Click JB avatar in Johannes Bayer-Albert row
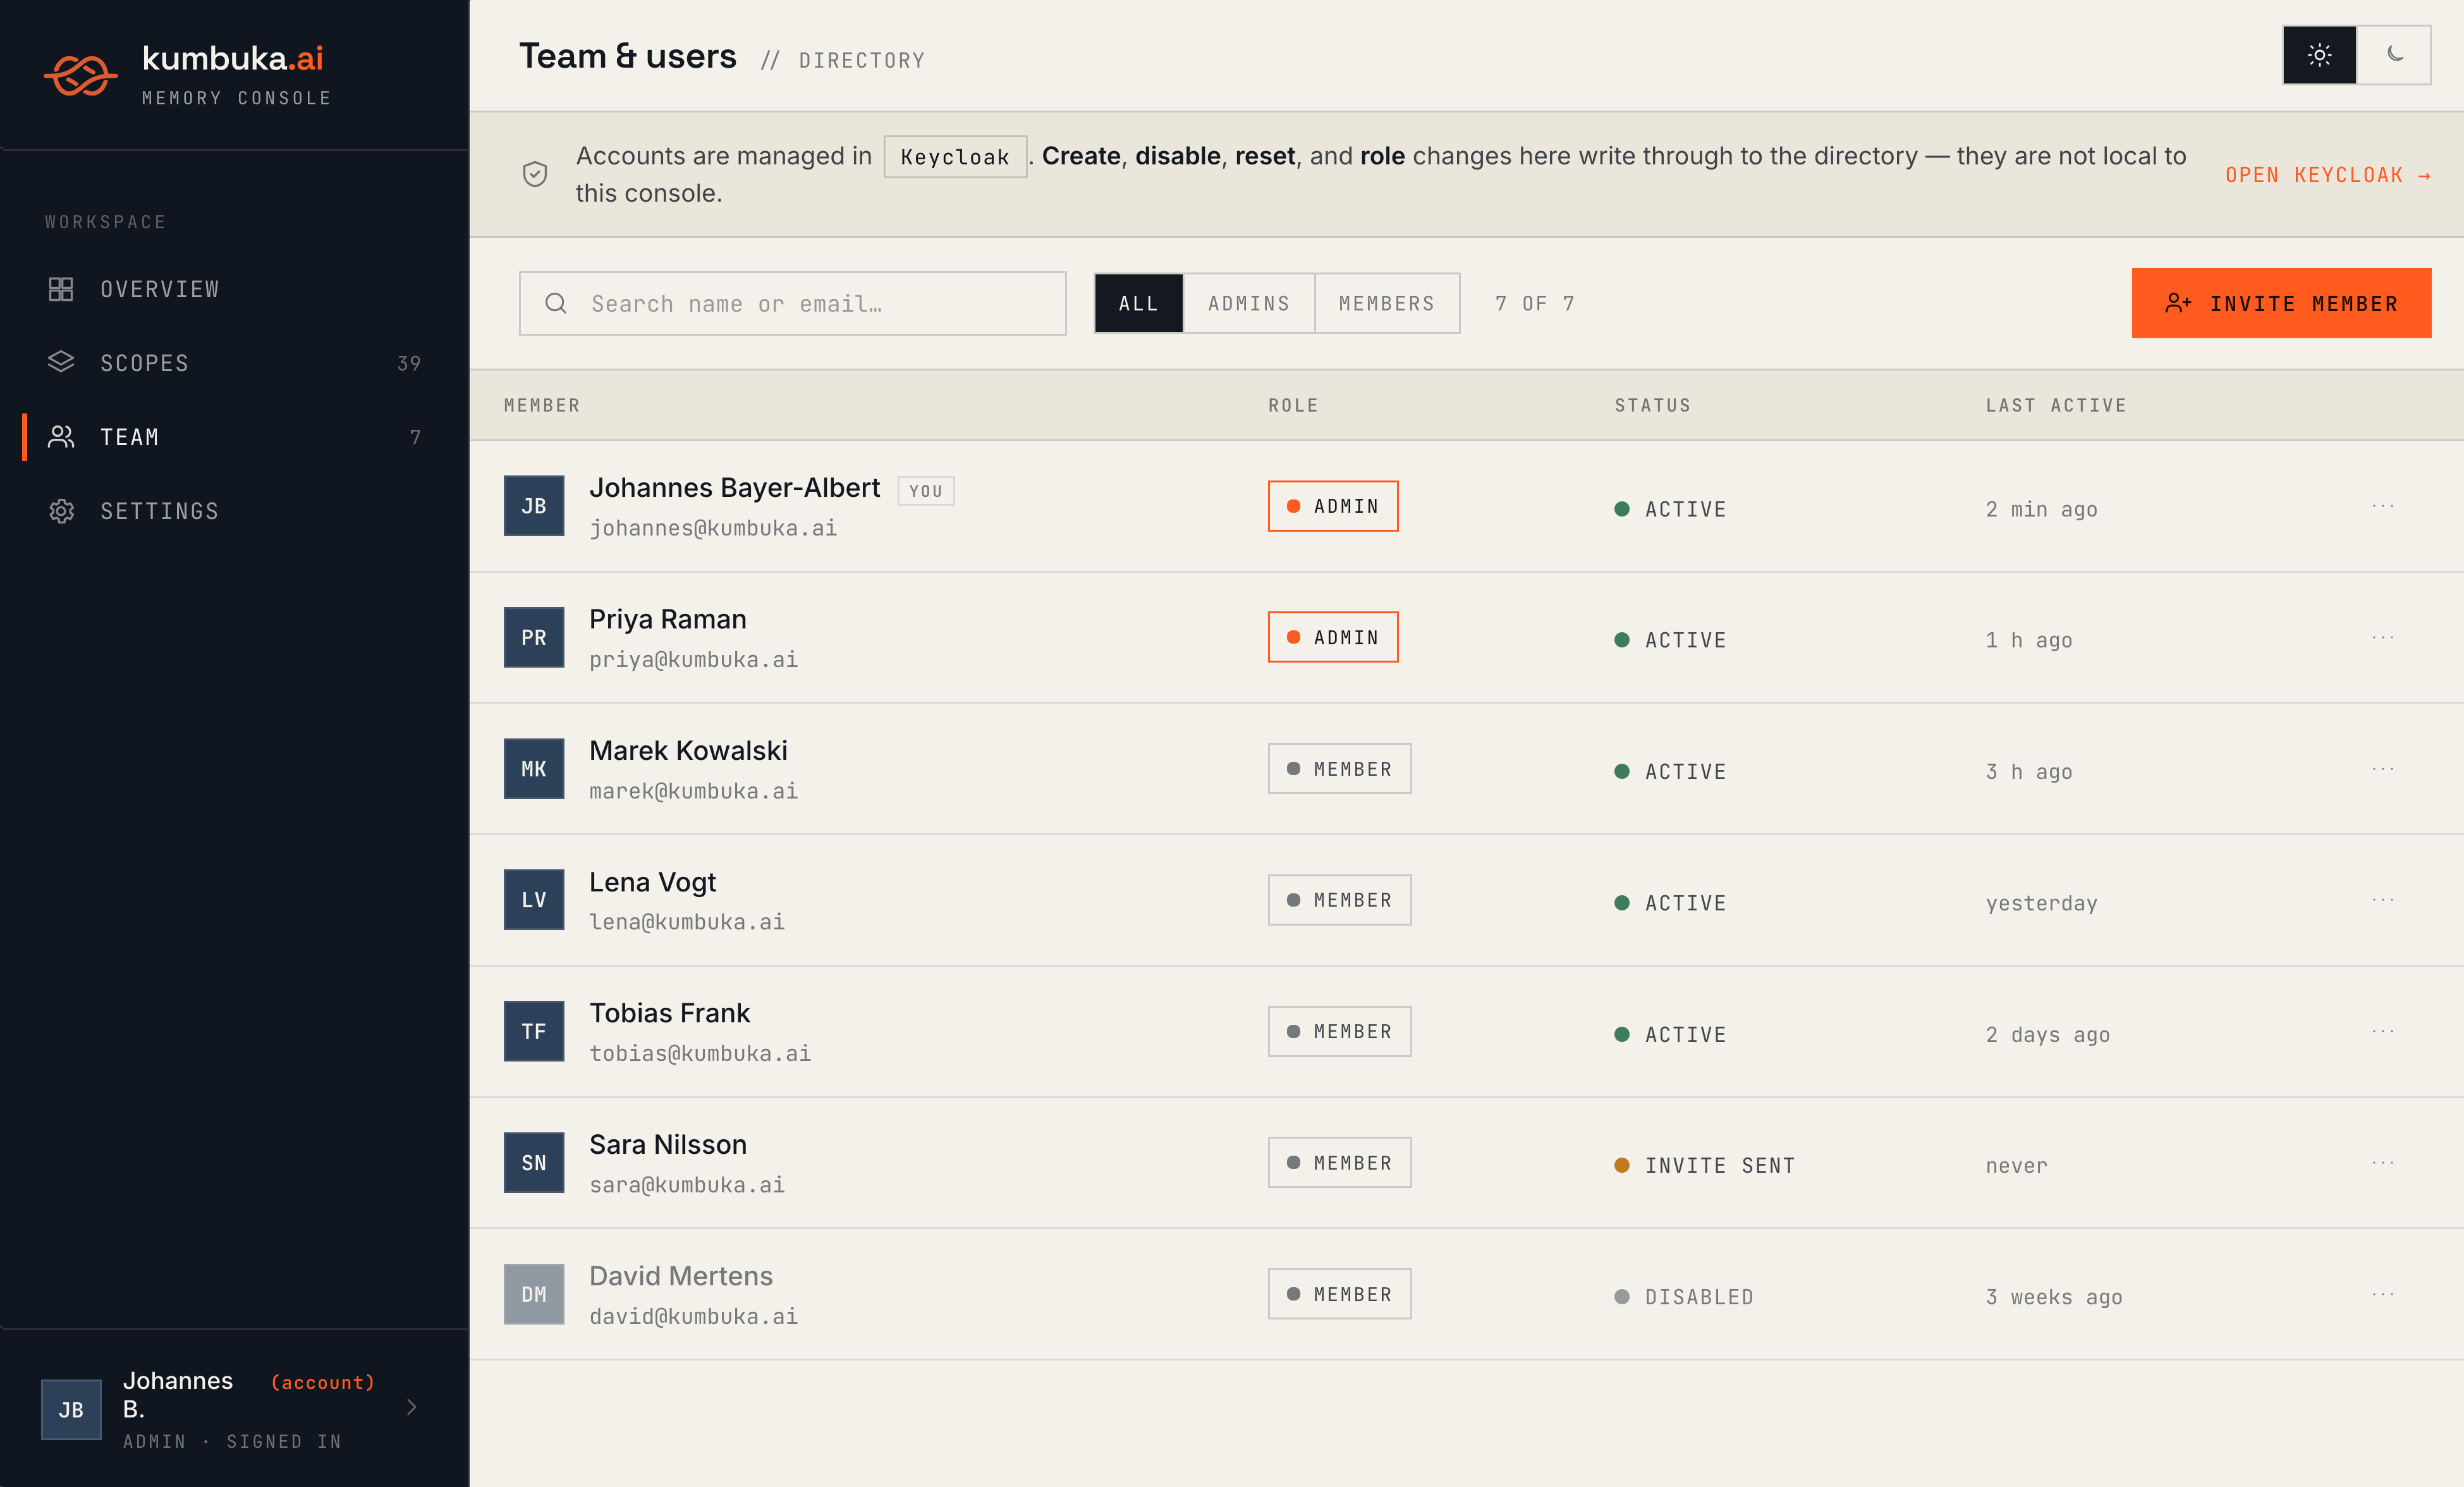This screenshot has width=2464, height=1487. coord(534,506)
